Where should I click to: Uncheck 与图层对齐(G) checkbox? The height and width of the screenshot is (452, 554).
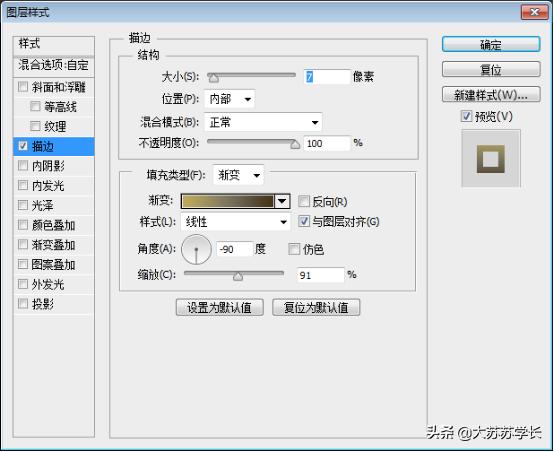pyautogui.click(x=303, y=221)
